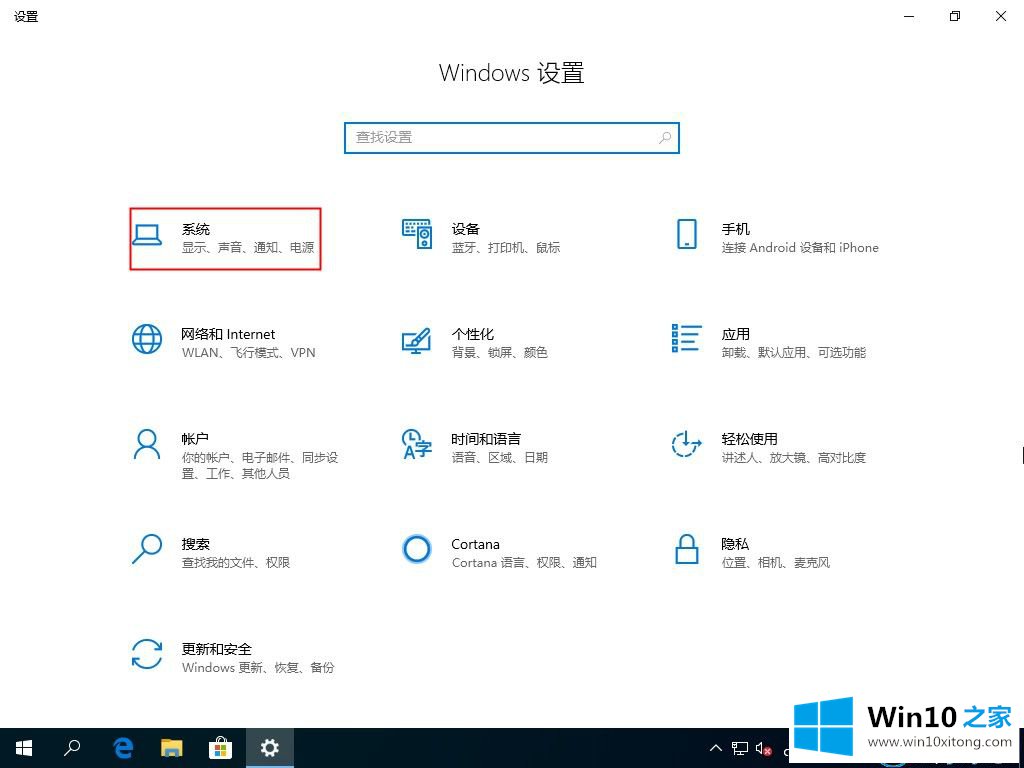
Task: Open the 帐户 person icon
Action: coord(146,445)
